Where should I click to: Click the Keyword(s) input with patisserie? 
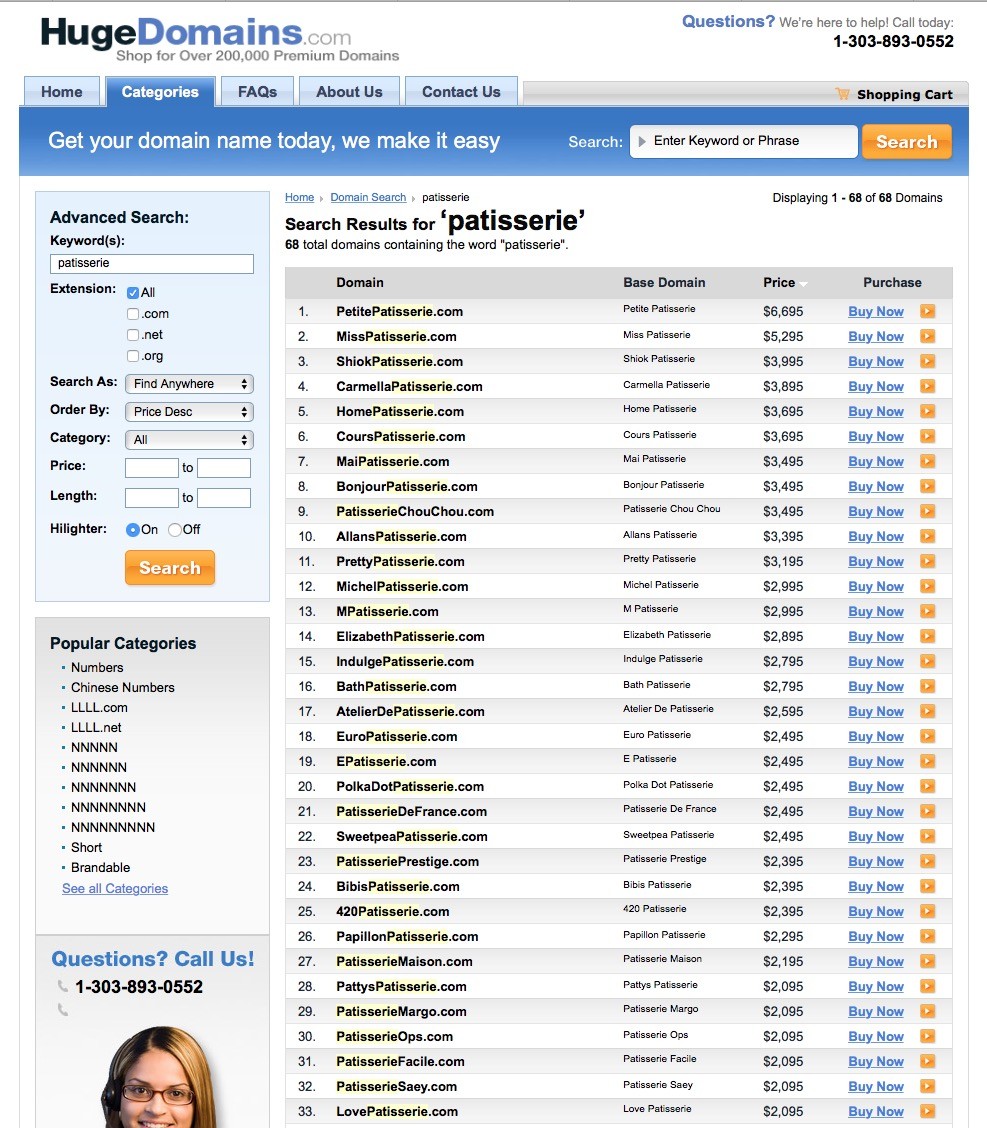coord(152,263)
